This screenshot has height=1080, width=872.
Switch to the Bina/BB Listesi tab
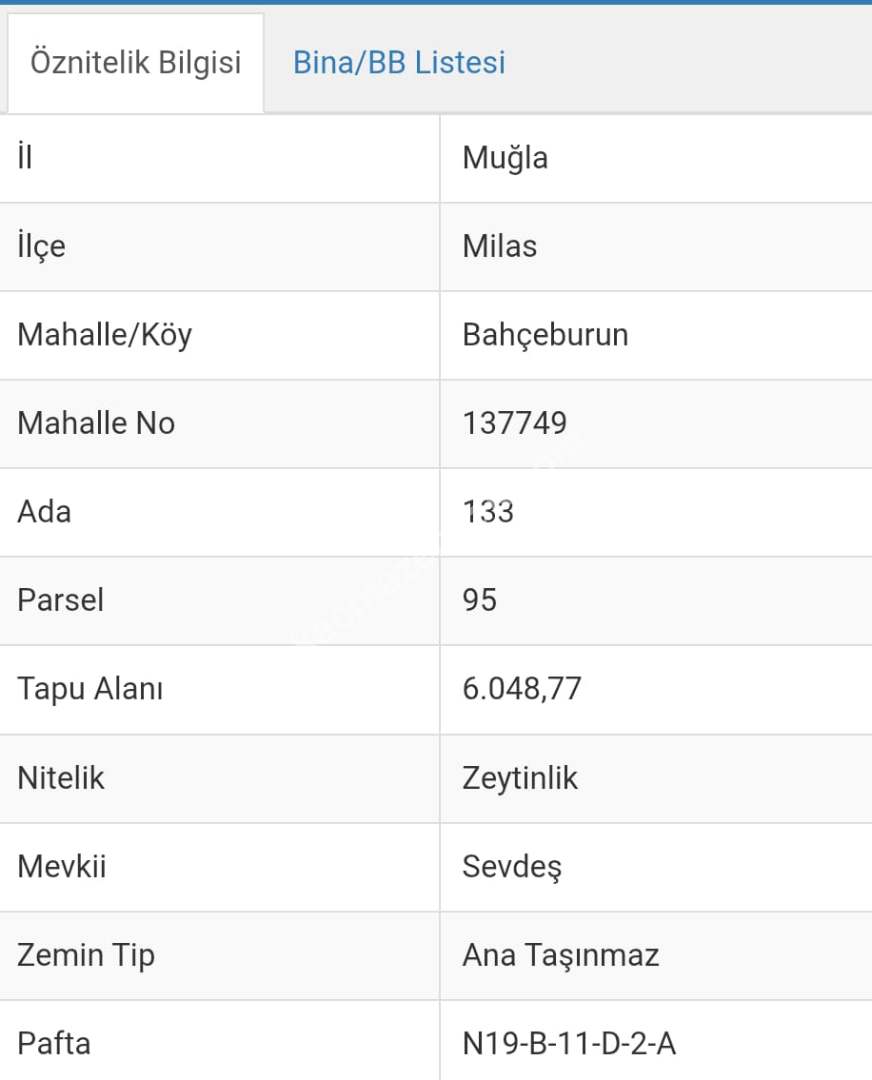tap(399, 63)
